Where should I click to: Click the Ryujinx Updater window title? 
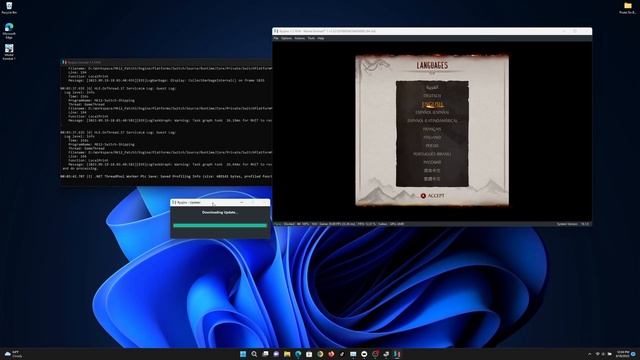190,202
